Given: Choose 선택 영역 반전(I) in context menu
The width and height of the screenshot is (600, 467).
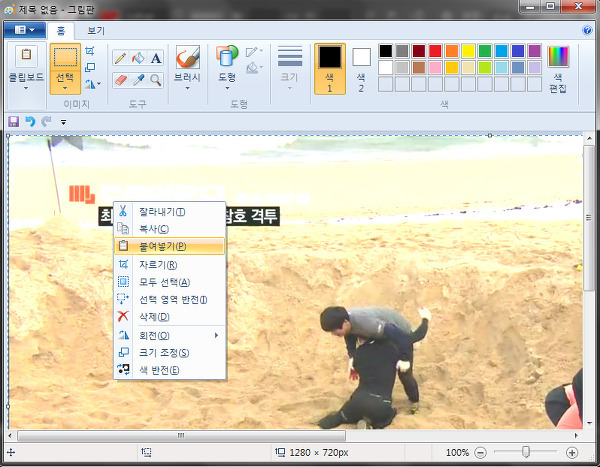Looking at the screenshot, I should tap(170, 299).
